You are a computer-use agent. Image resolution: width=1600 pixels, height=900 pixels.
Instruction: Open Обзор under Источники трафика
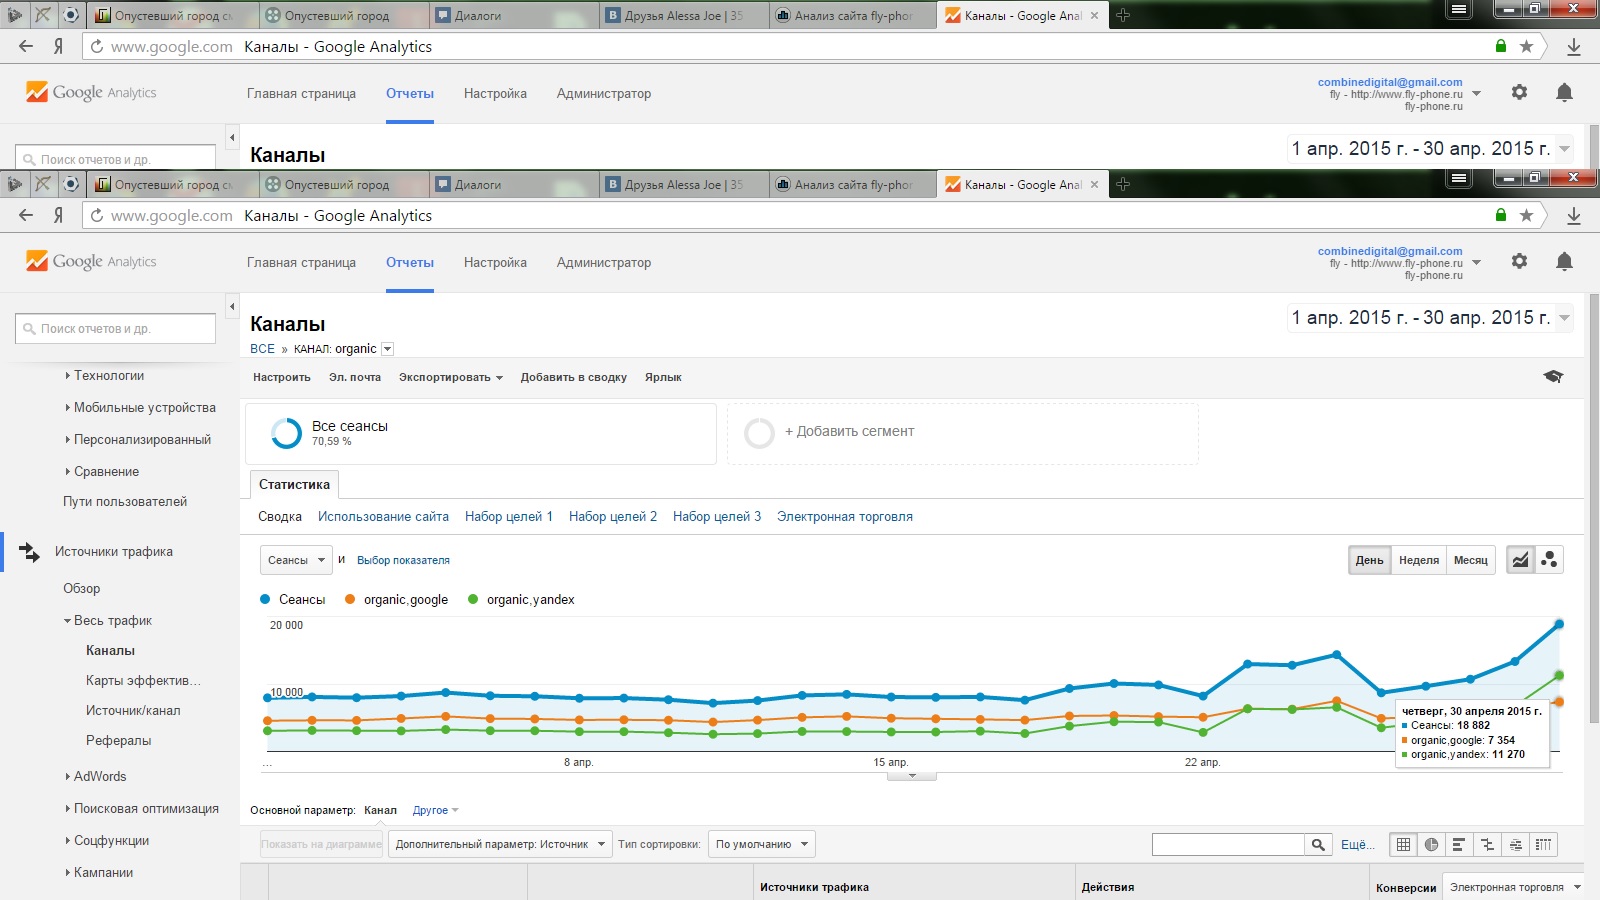[82, 589]
